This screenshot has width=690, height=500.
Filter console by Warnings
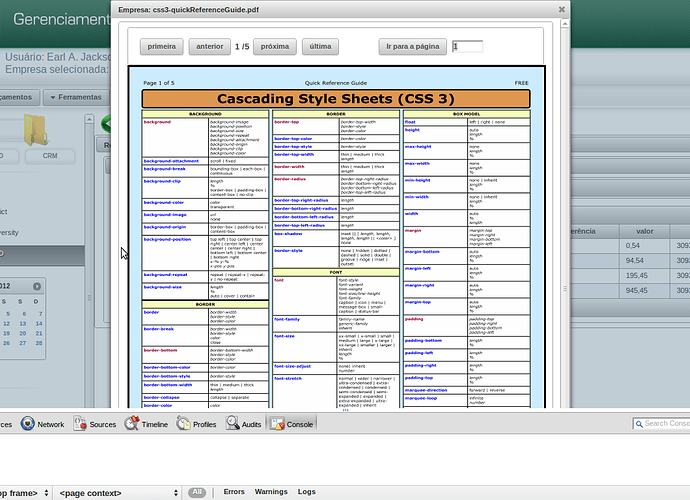pos(270,492)
